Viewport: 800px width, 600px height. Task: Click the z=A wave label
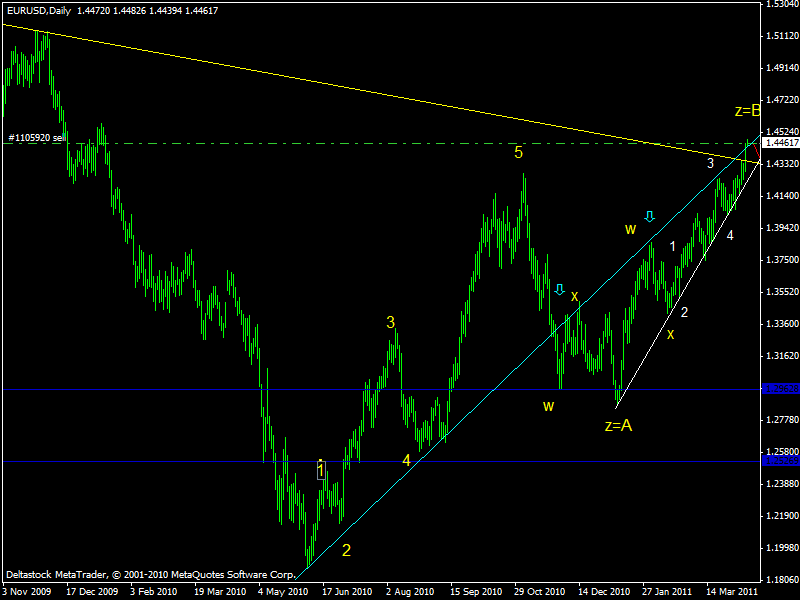coord(618,425)
